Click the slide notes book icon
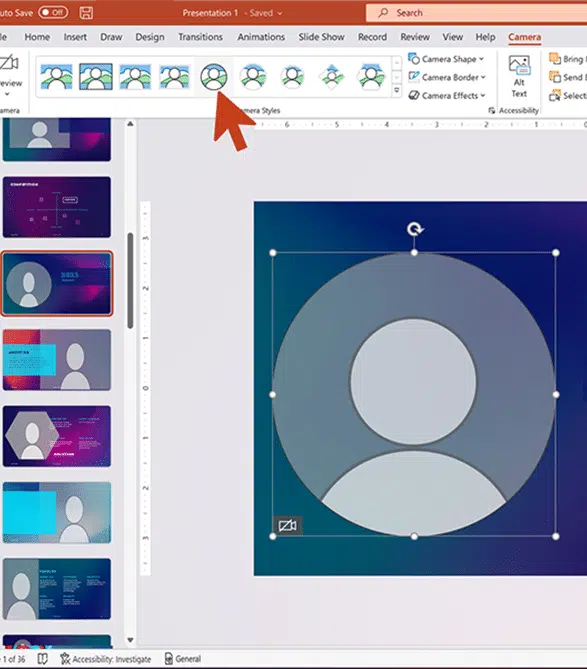This screenshot has height=669, width=587. (42, 659)
